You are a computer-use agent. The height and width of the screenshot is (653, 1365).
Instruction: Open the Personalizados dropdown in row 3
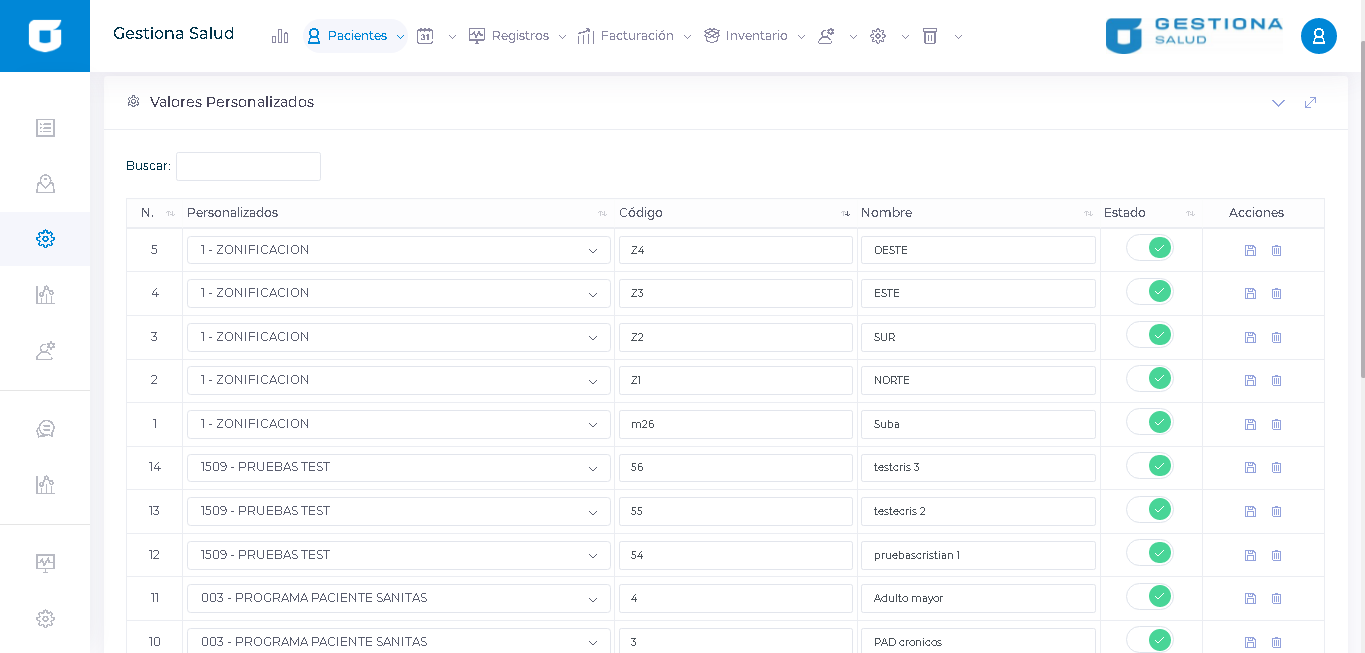[398, 337]
